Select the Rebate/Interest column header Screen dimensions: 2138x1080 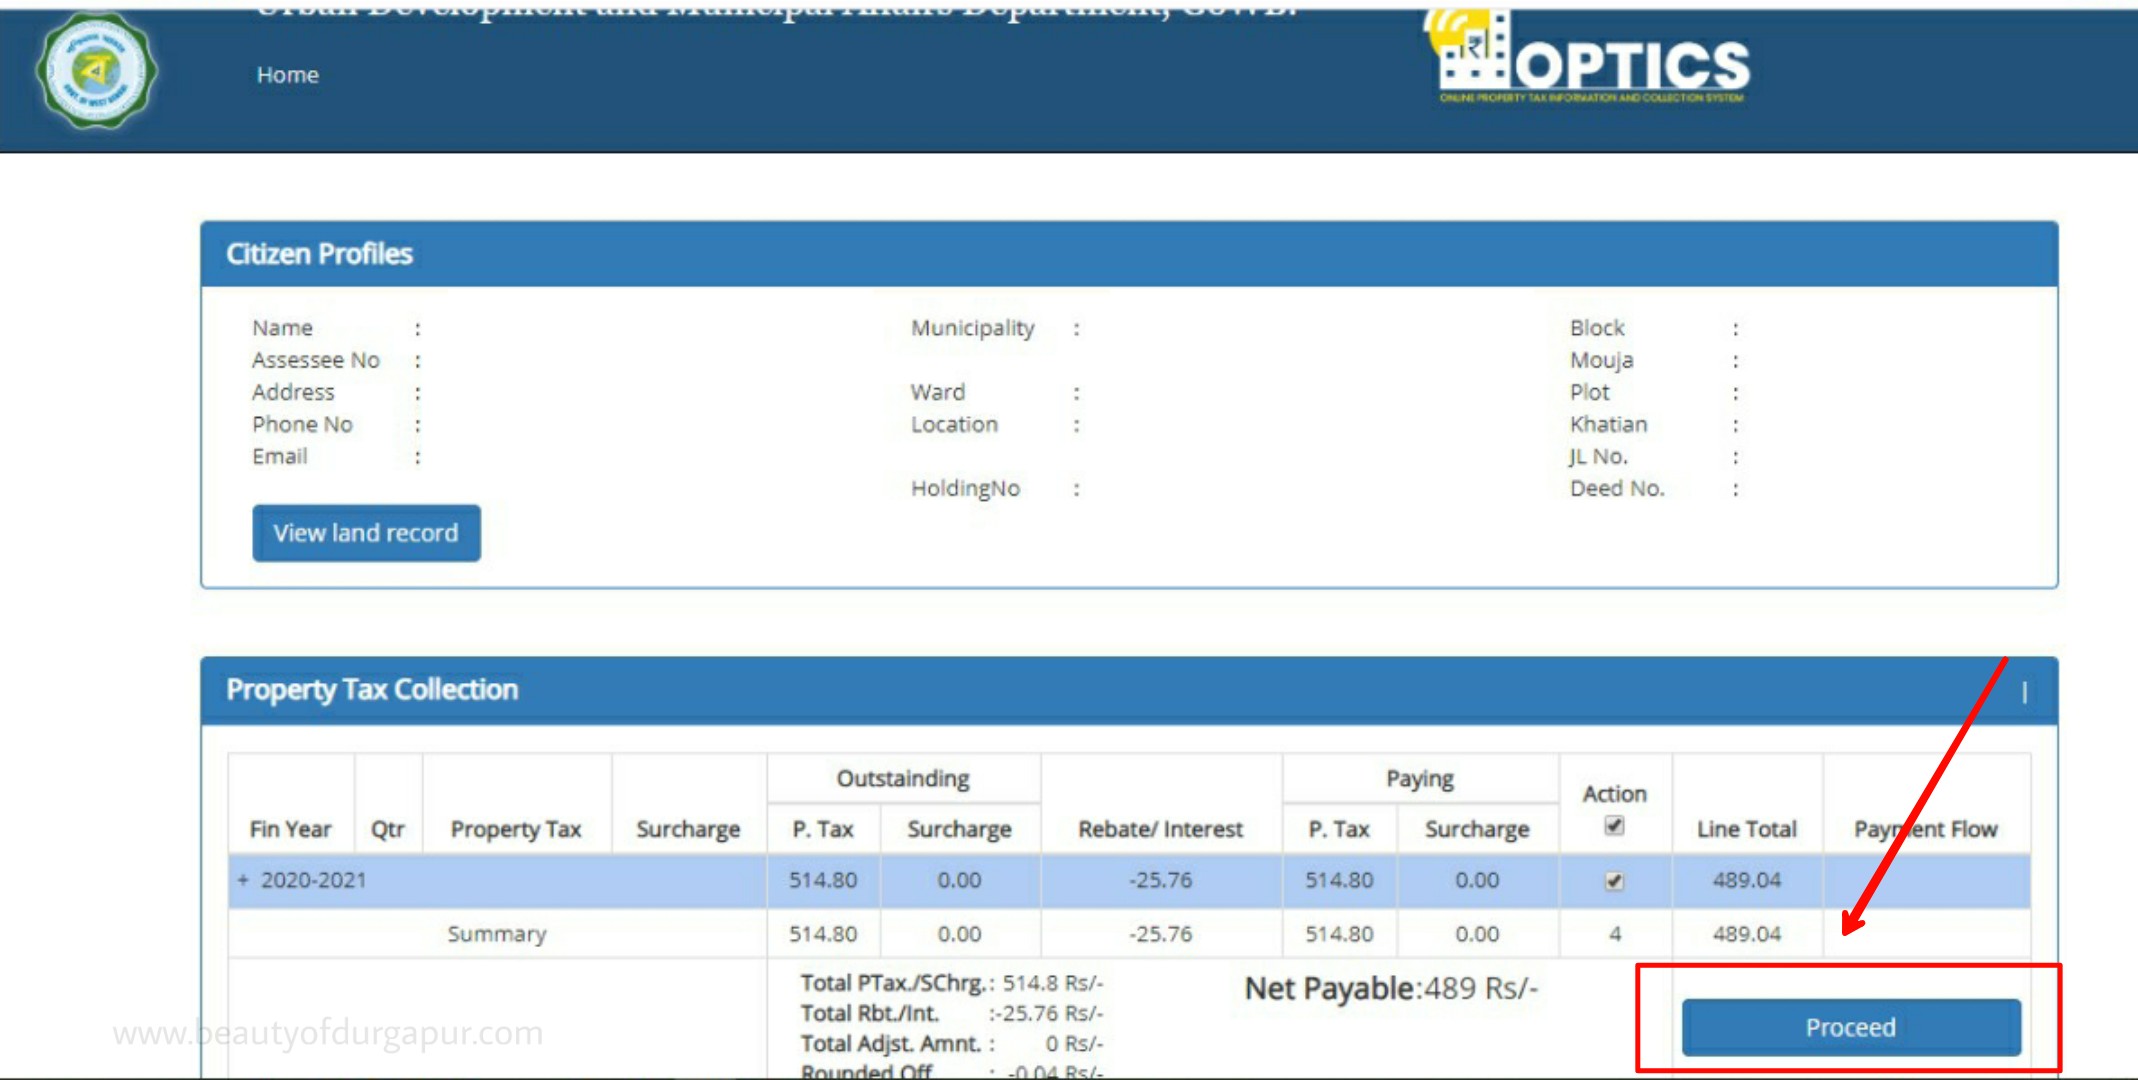coord(1161,828)
